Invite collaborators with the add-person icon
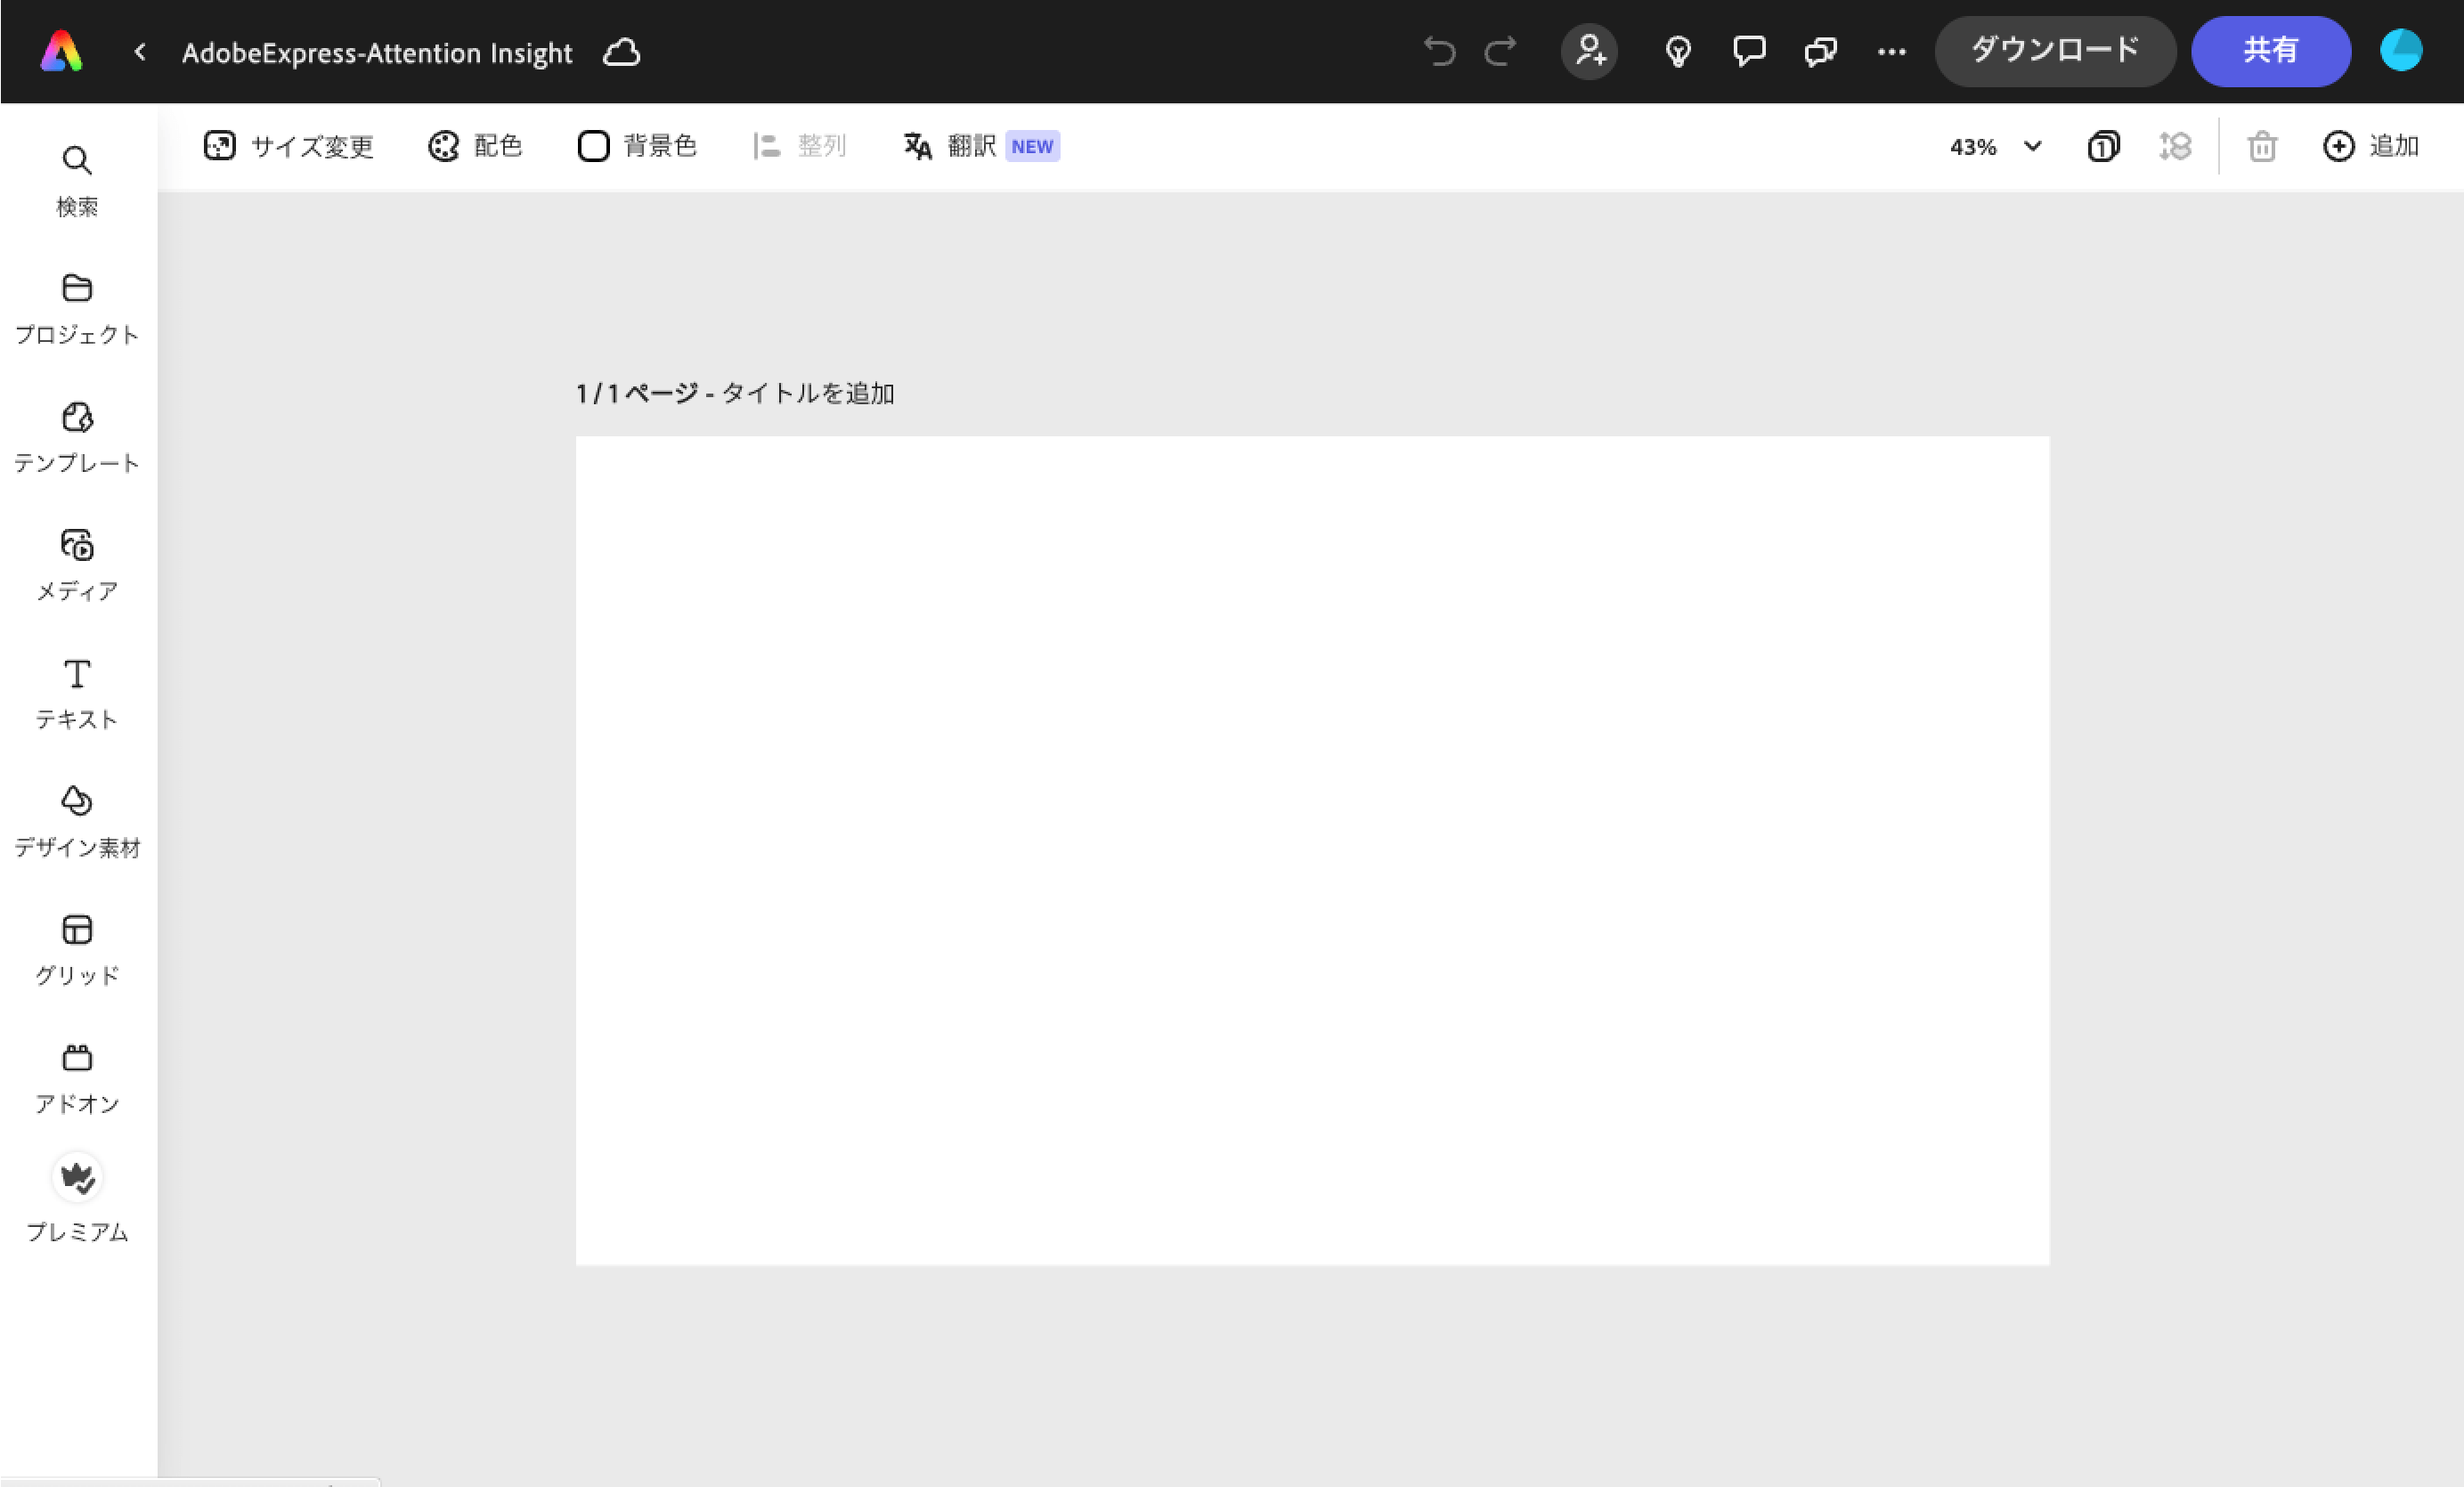This screenshot has height=1487, width=2464. point(1589,51)
